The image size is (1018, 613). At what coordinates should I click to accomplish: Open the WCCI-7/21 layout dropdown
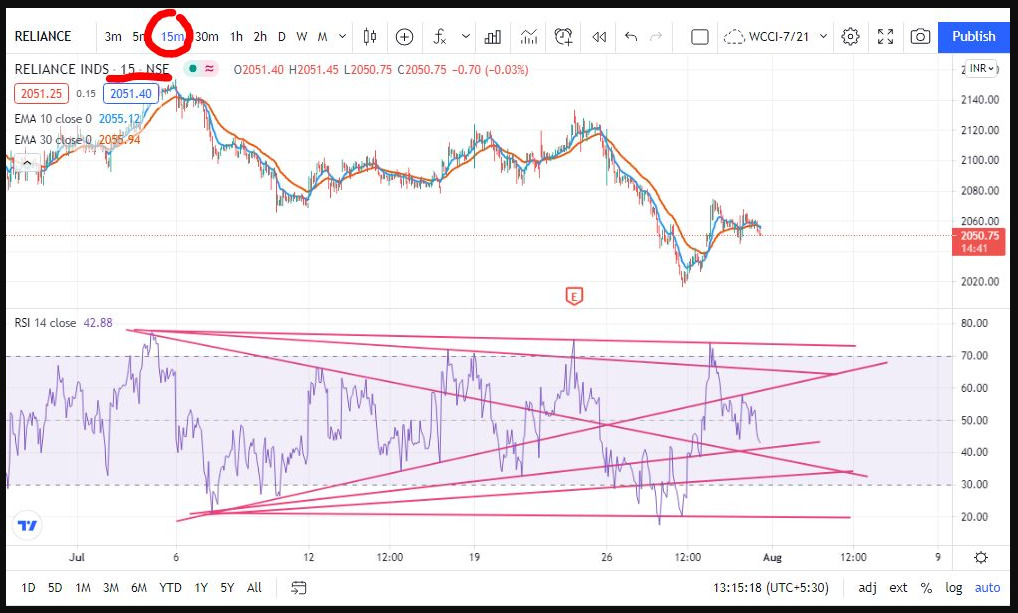(777, 37)
